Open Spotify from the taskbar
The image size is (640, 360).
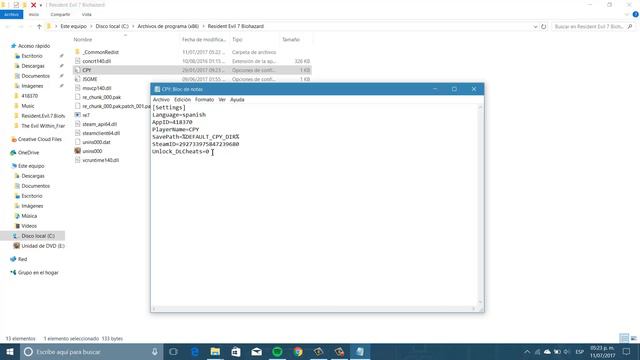pyautogui.click(x=277, y=352)
